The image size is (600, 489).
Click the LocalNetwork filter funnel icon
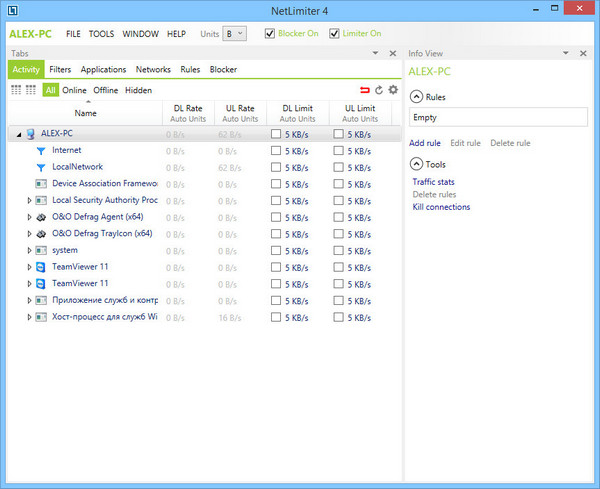tap(41, 167)
